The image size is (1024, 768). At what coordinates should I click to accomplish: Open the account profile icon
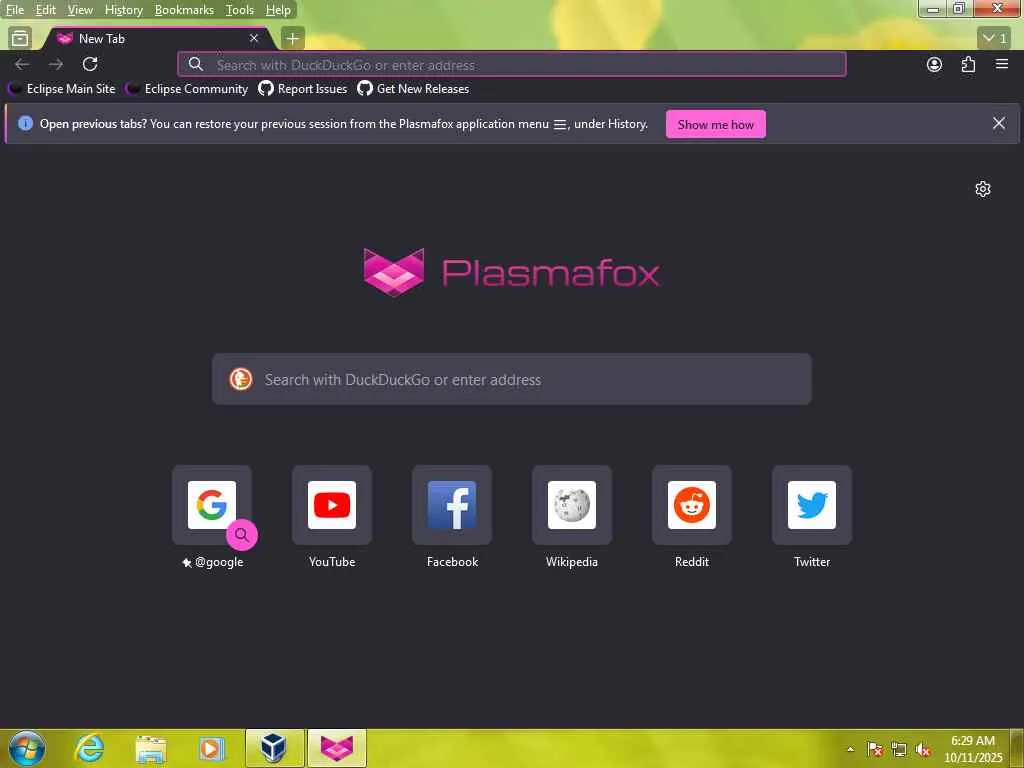coord(935,64)
